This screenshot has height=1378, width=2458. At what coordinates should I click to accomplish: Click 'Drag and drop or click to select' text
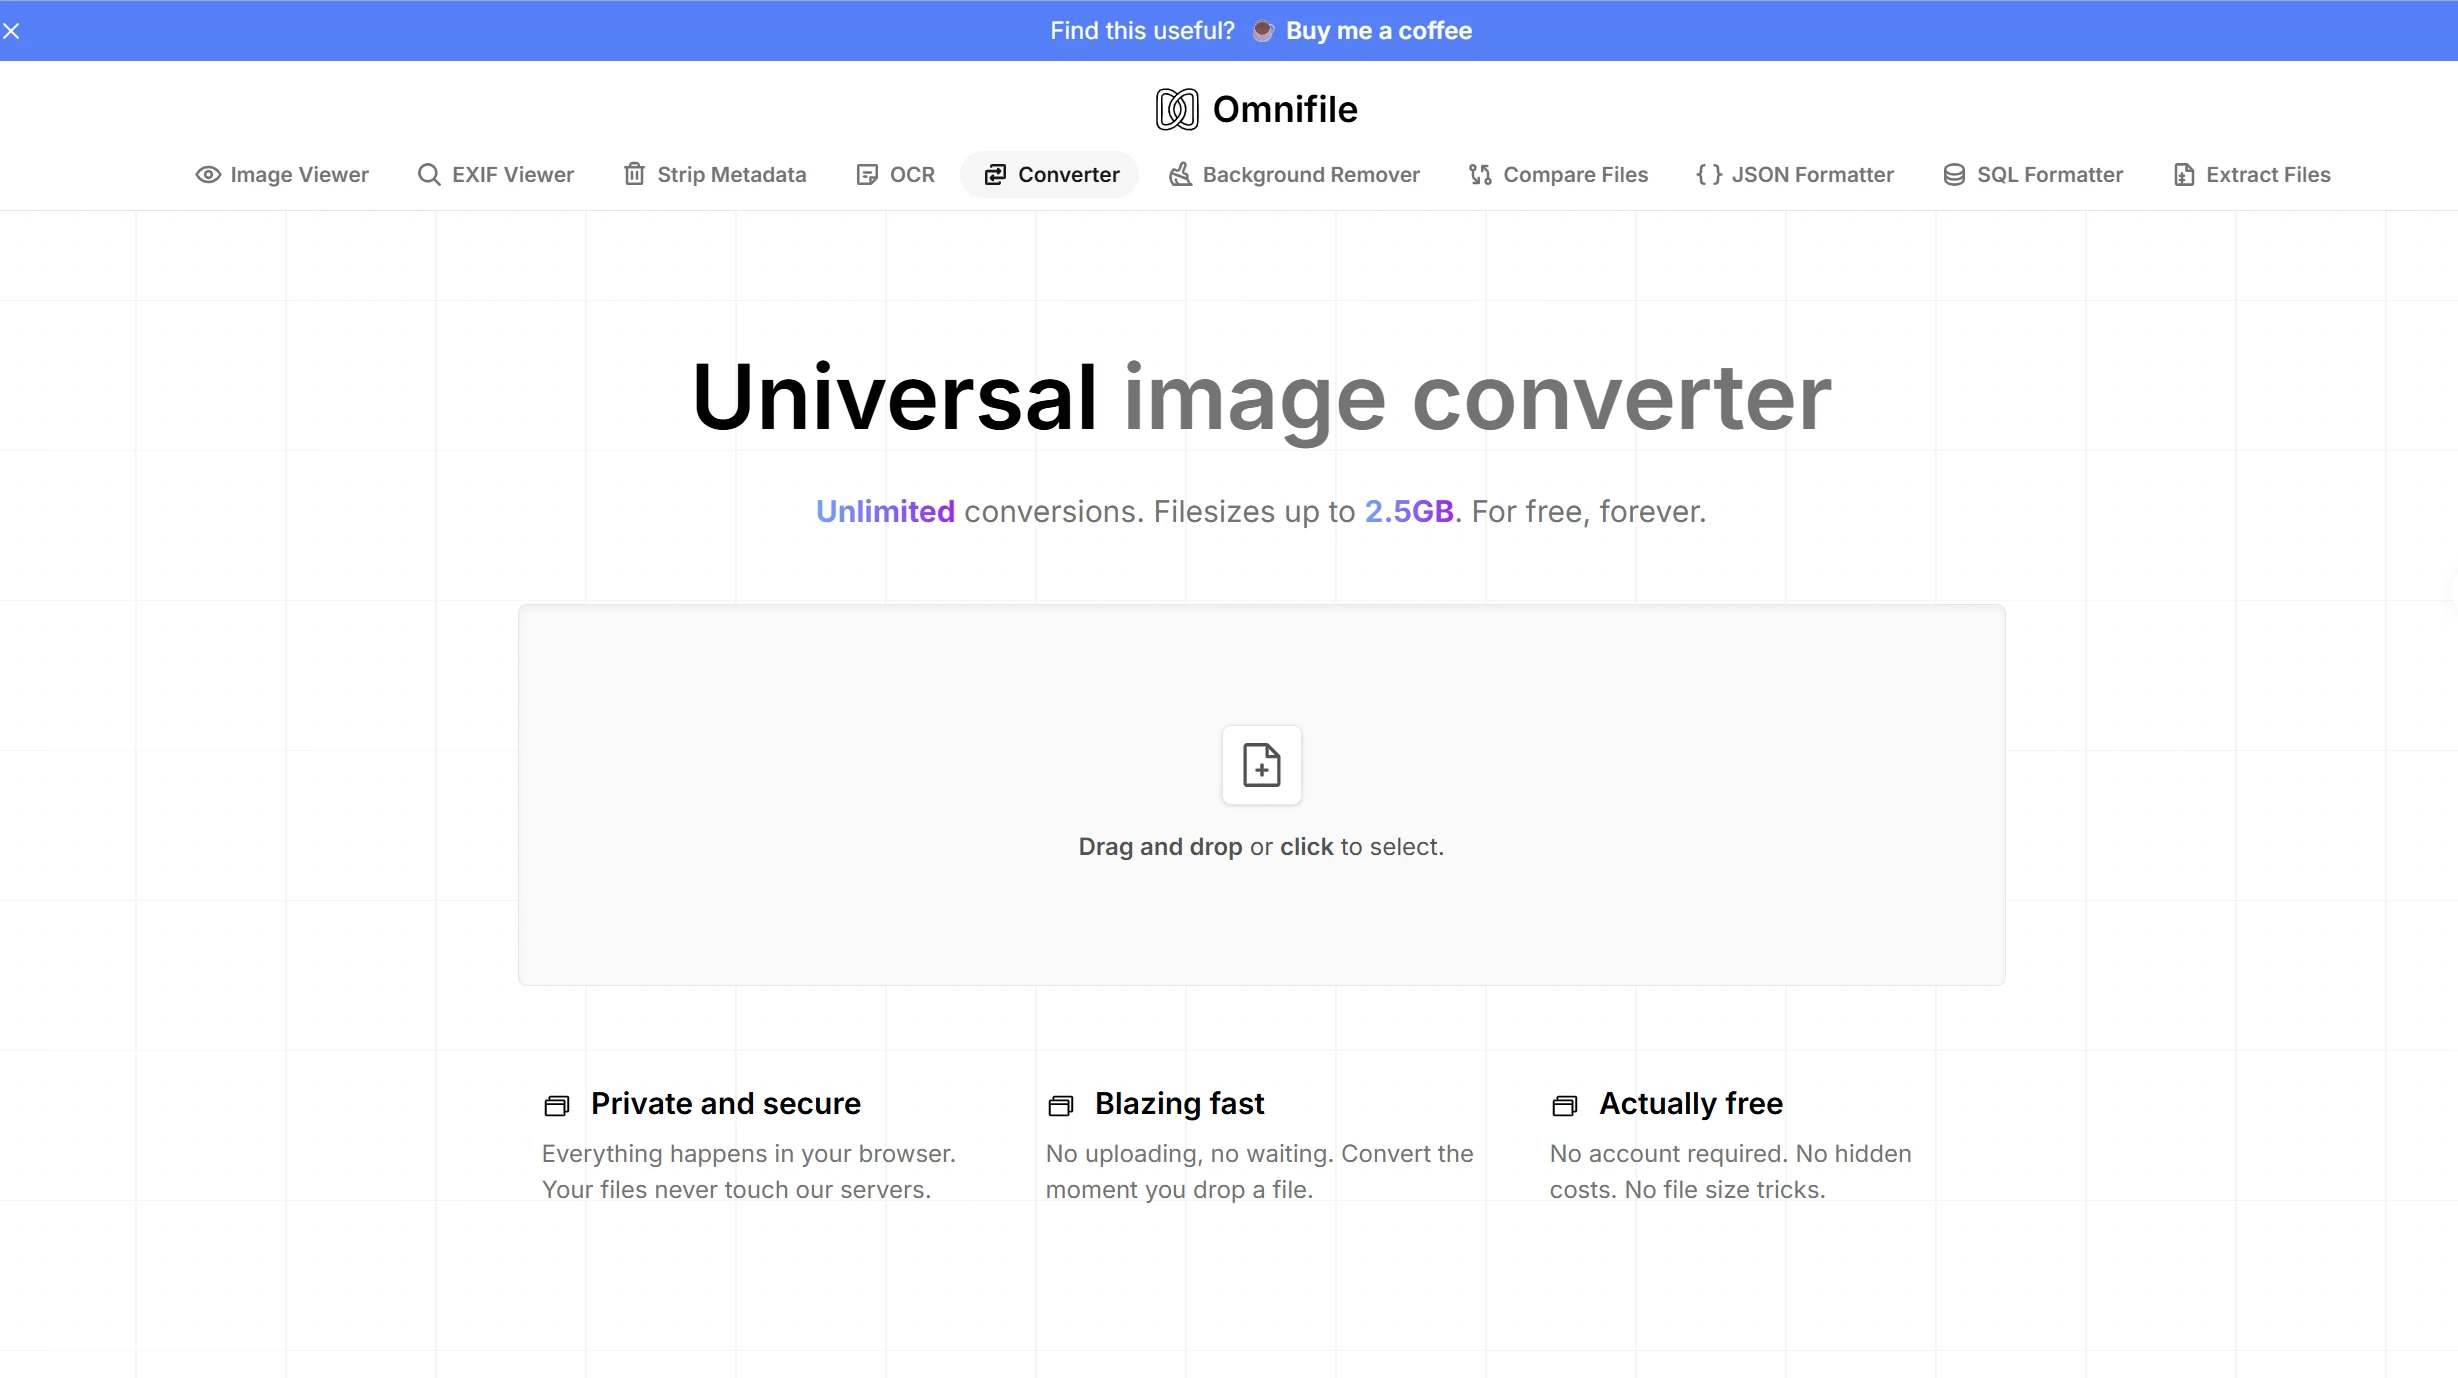click(1261, 847)
